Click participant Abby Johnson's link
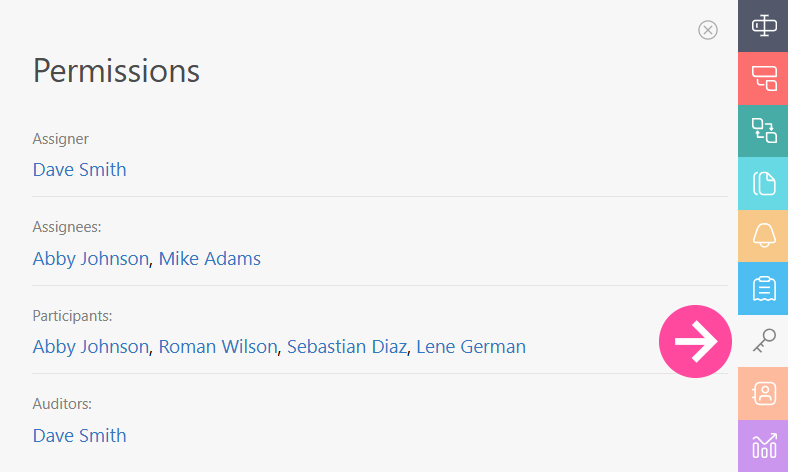788x472 pixels. 91,347
